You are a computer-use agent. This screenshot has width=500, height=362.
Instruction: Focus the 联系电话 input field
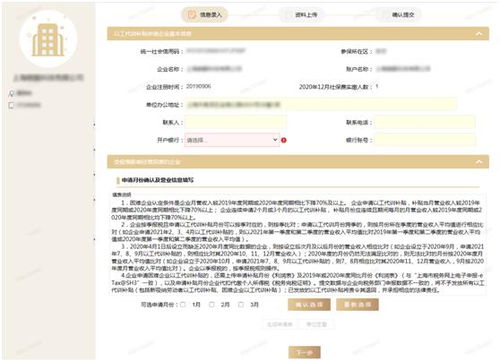click(x=425, y=122)
